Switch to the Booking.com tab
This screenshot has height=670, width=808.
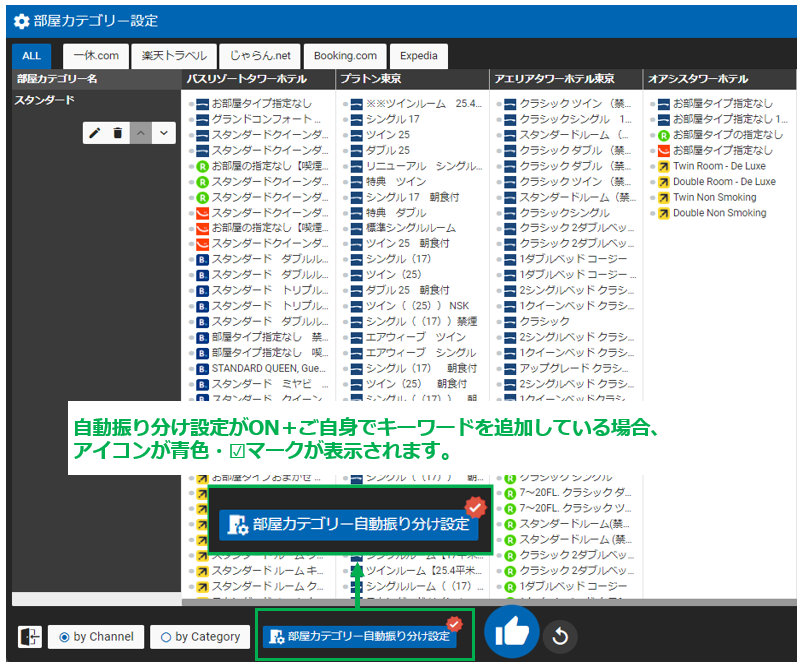click(x=341, y=56)
